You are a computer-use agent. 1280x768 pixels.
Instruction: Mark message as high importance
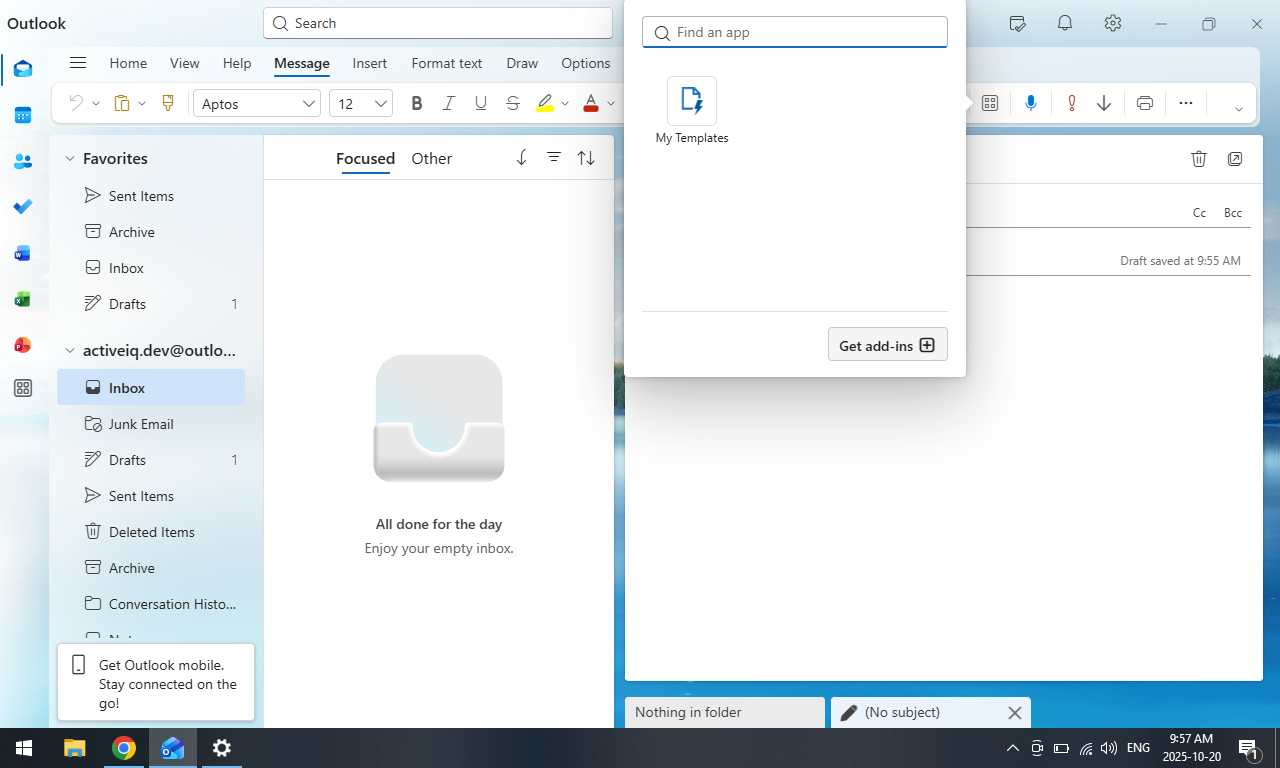tap(1071, 103)
